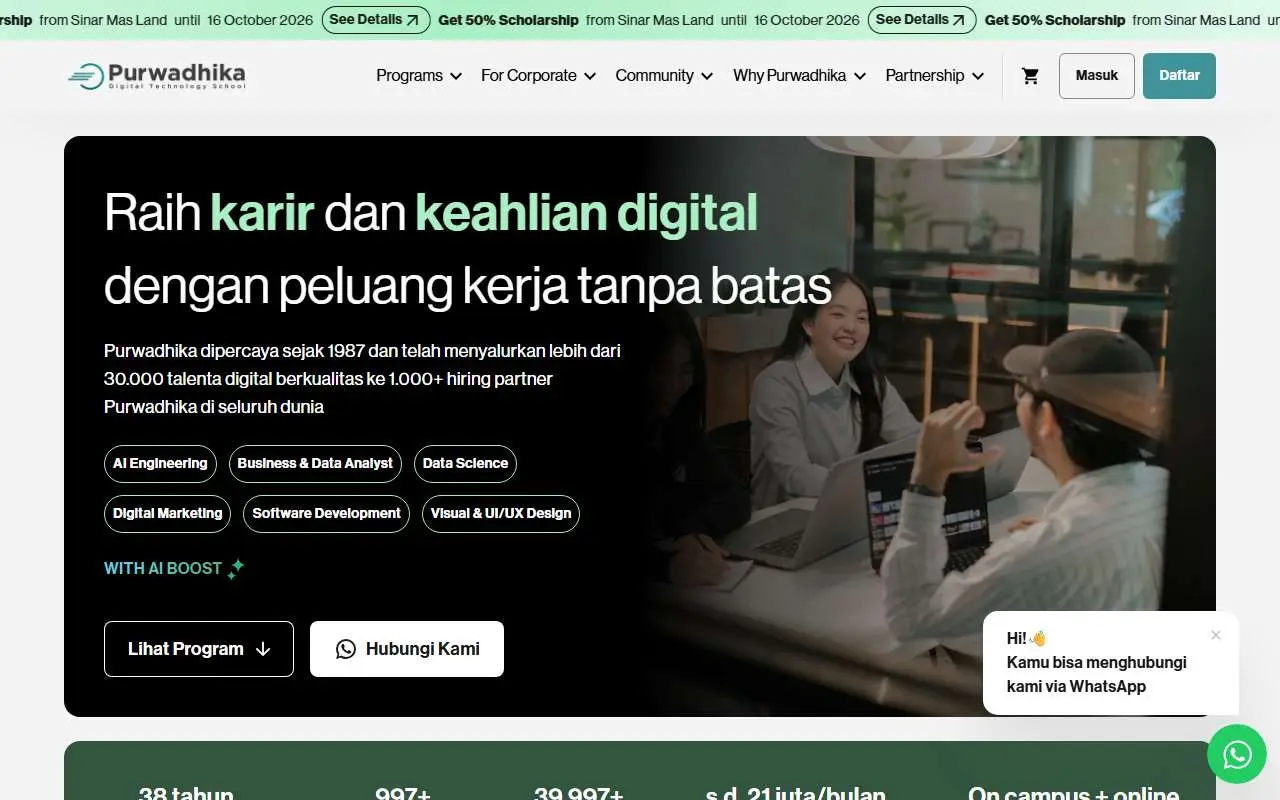
Task: Expand the Community menu
Action: click(664, 76)
